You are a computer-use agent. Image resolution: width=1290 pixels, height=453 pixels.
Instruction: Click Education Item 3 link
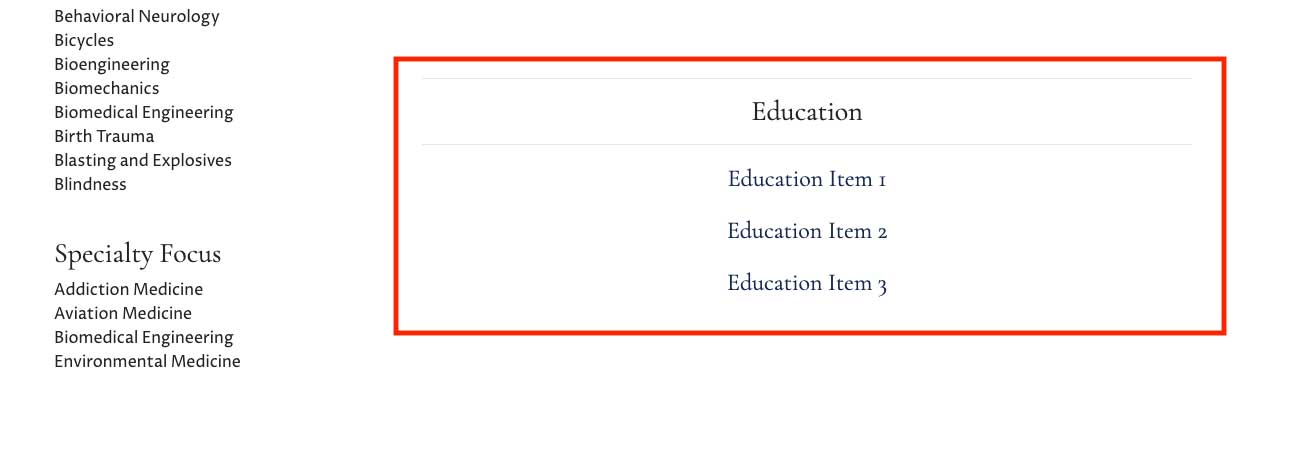[x=806, y=284]
